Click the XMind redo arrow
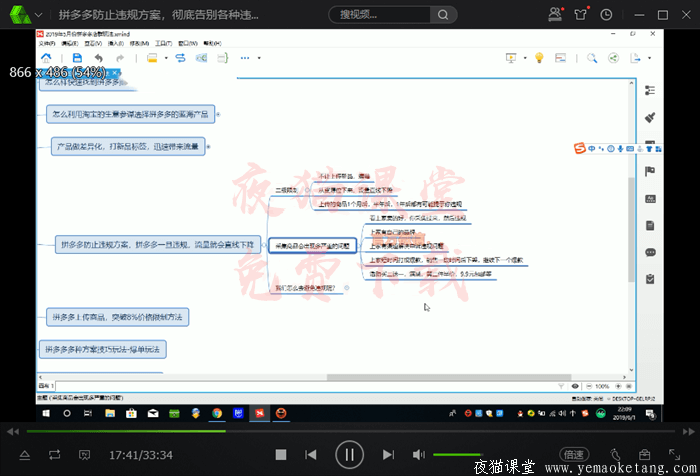 coord(120,58)
